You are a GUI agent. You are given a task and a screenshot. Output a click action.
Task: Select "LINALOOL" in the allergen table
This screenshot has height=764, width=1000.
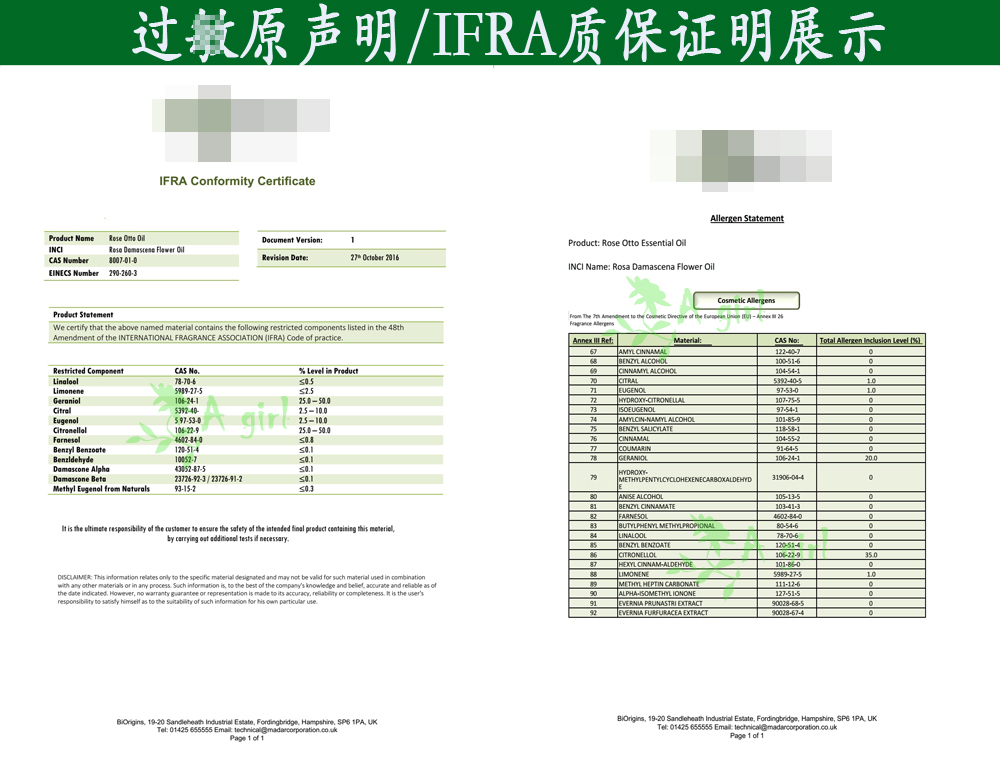(x=633, y=536)
